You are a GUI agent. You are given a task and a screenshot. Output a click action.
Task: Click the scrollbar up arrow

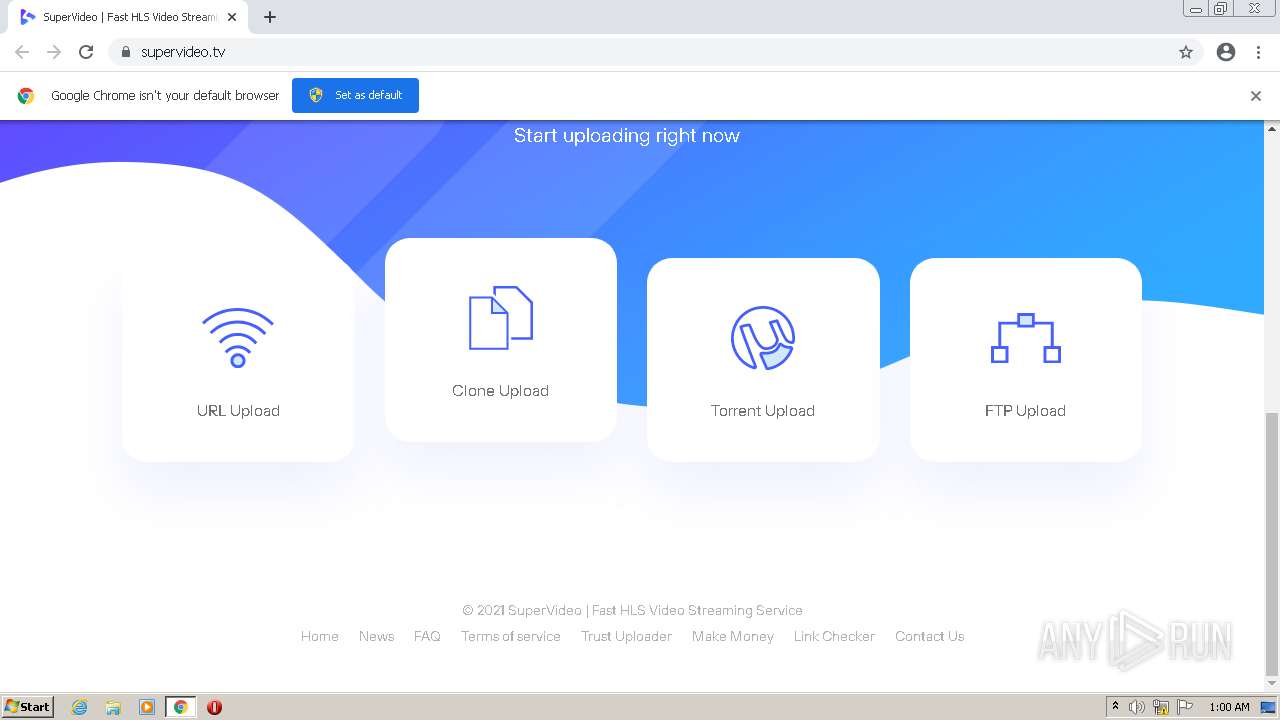pos(1272,129)
